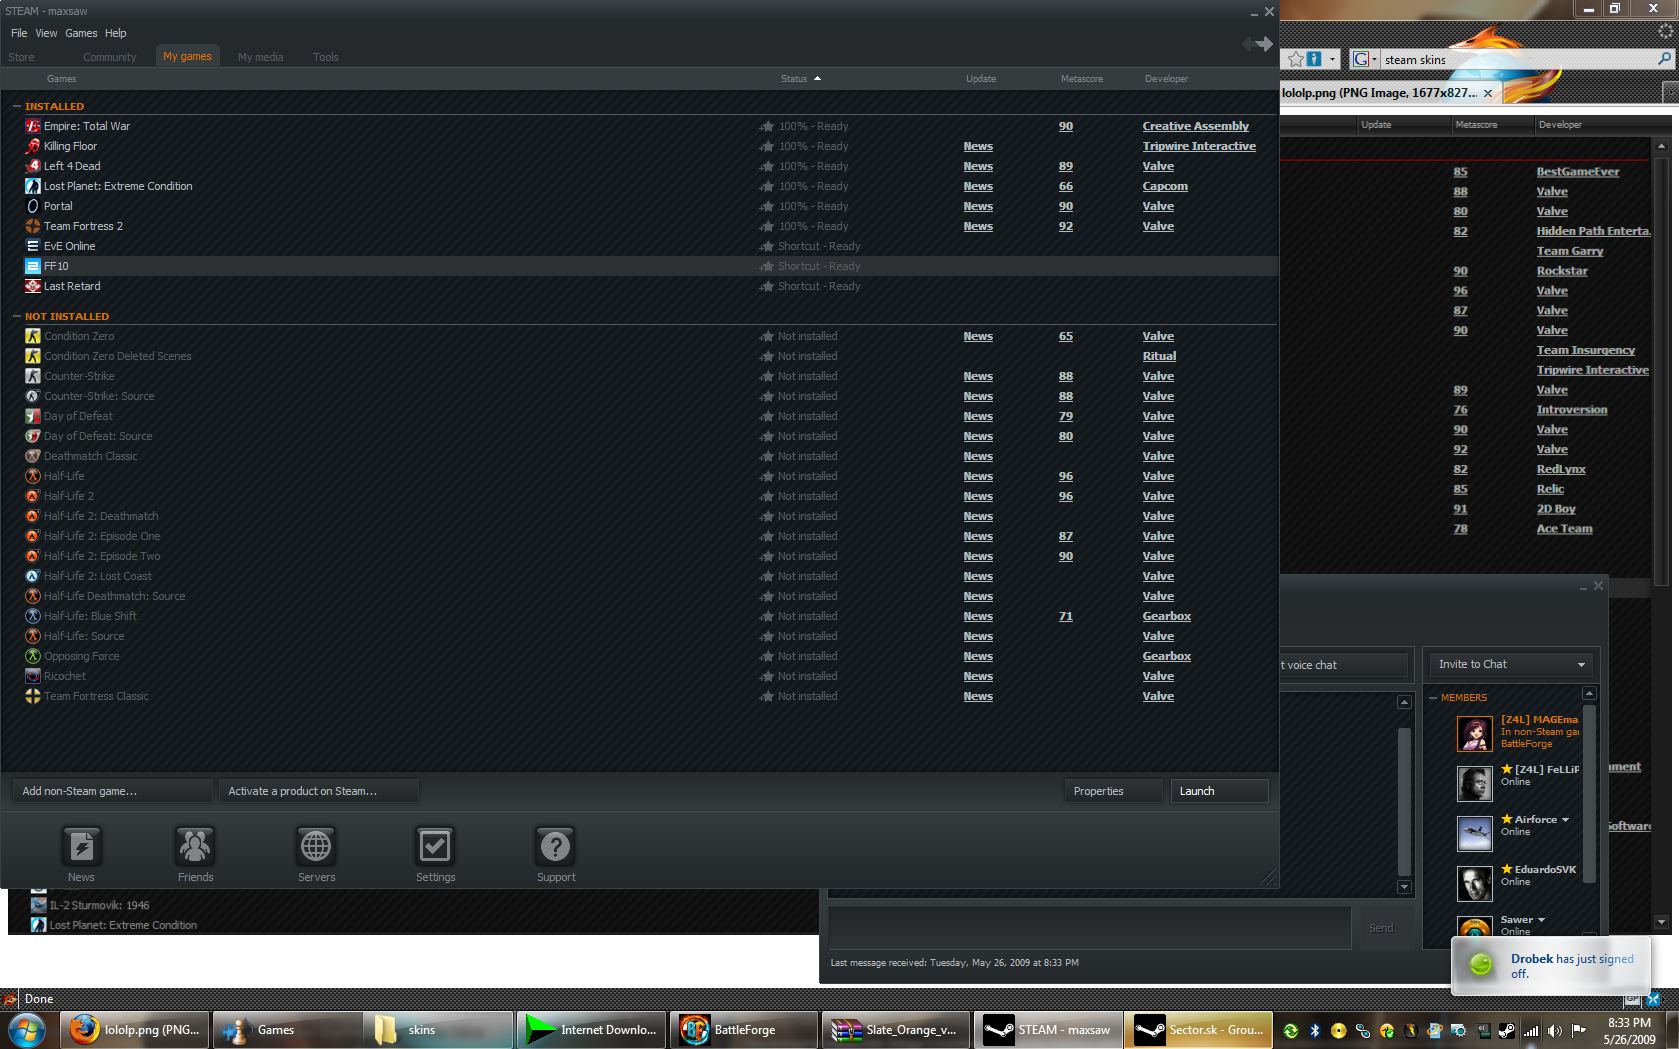Collapse the MEMBERS list in chat window
The image size is (1679, 1049).
tap(1433, 697)
